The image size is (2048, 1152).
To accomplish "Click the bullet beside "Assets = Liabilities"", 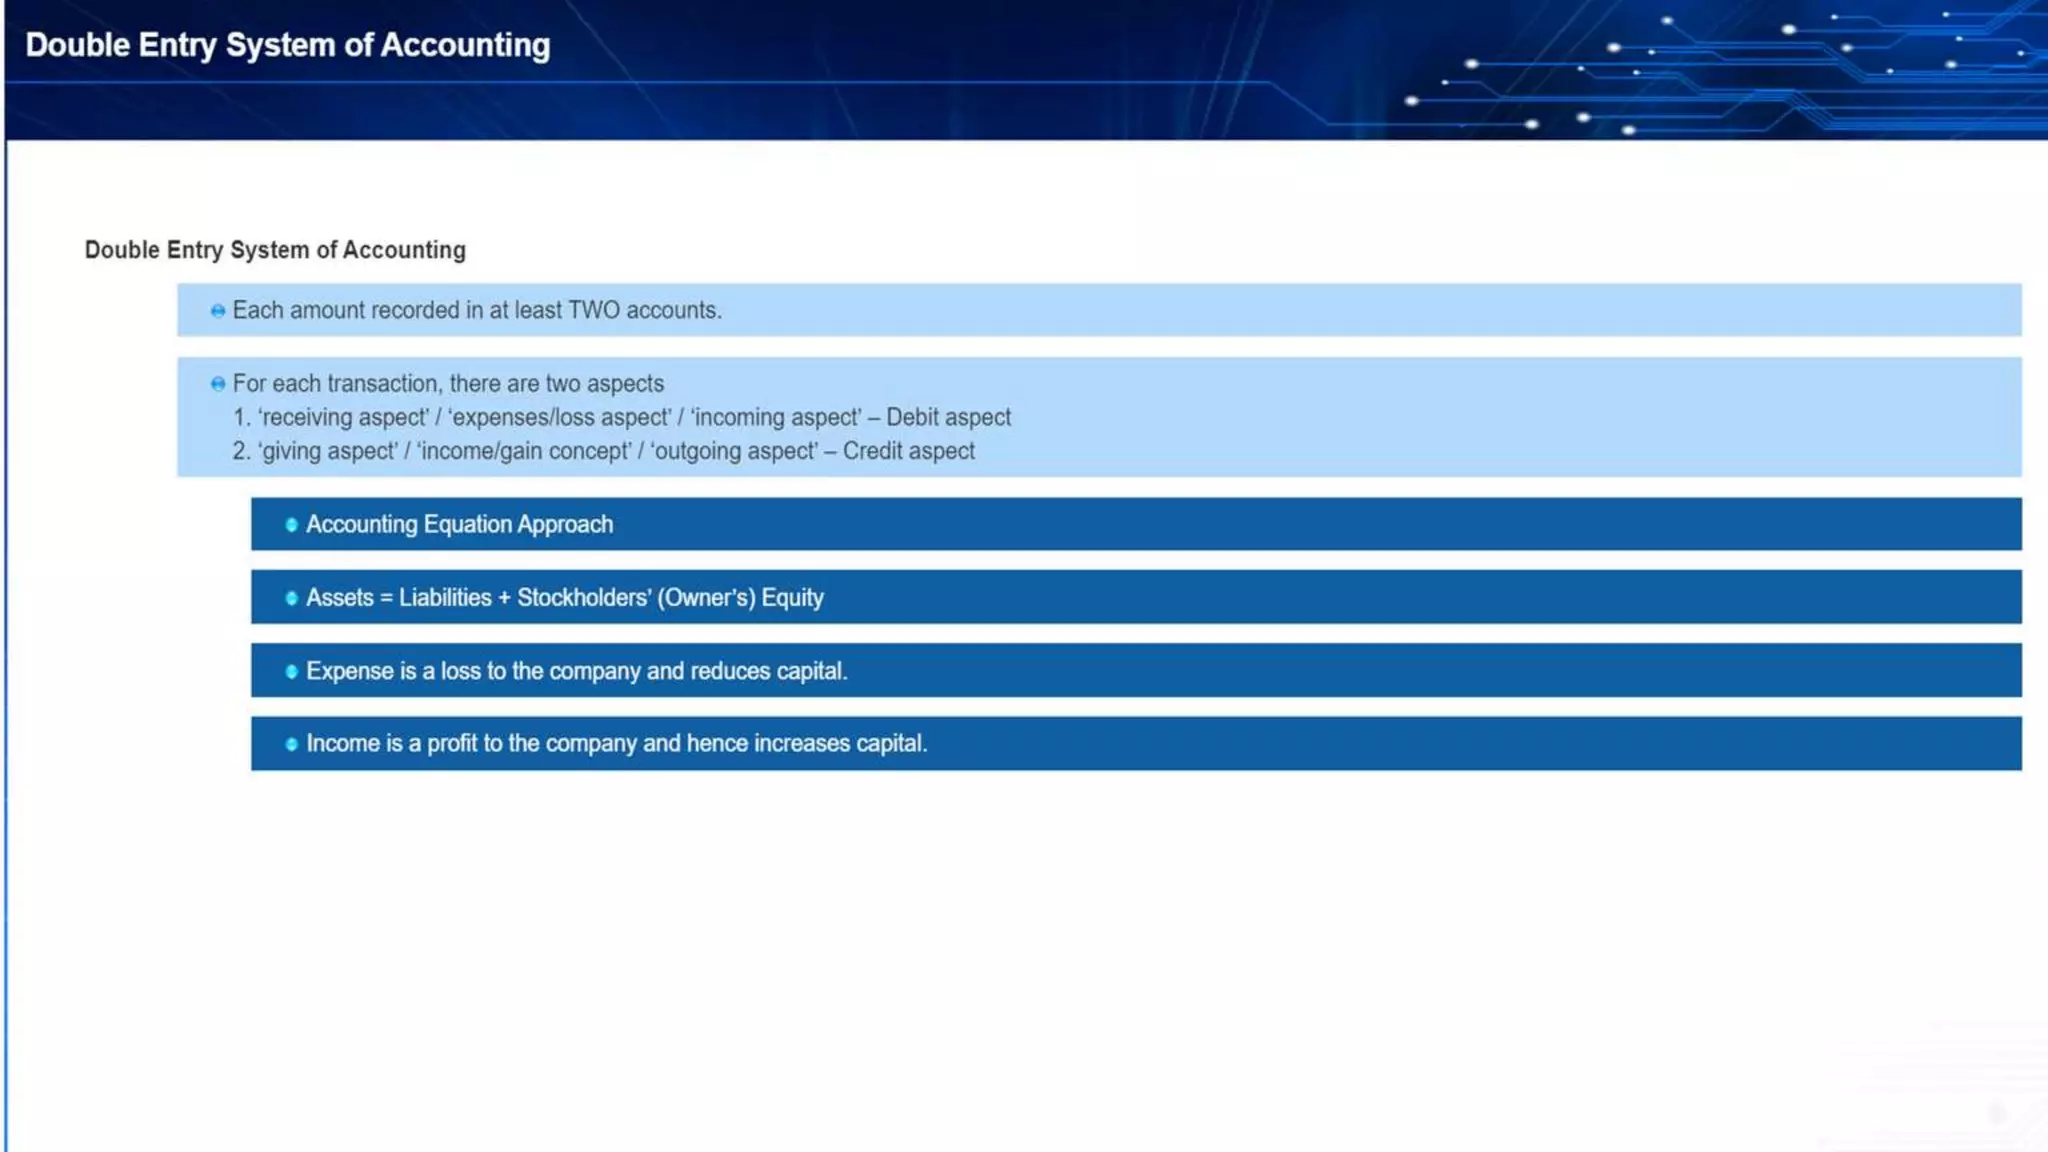I will point(291,598).
